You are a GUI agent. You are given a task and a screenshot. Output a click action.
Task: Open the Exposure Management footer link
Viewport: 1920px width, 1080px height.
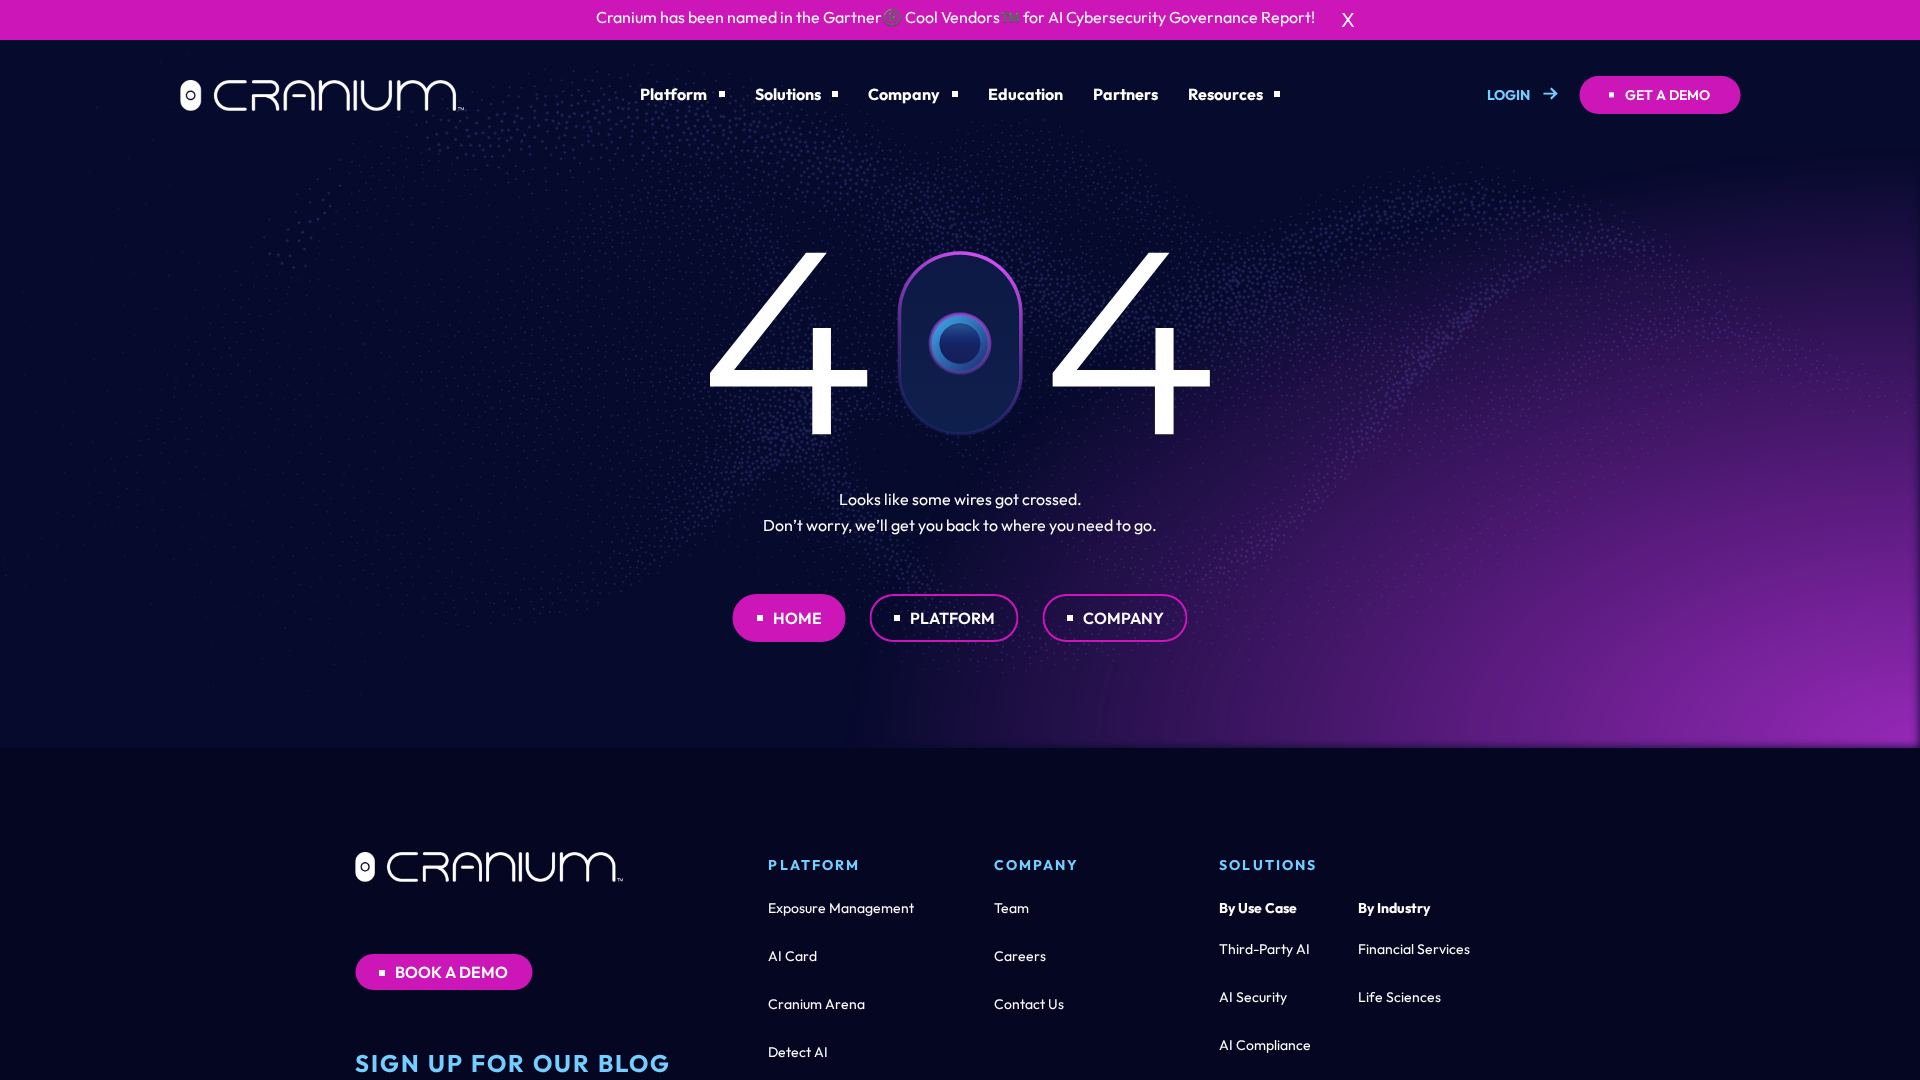point(840,908)
